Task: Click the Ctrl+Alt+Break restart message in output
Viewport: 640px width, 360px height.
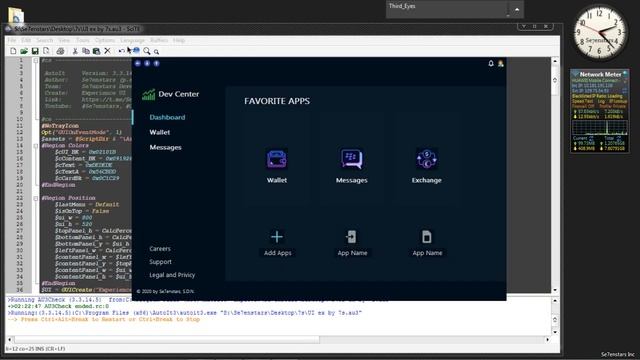Action: (x=104, y=320)
